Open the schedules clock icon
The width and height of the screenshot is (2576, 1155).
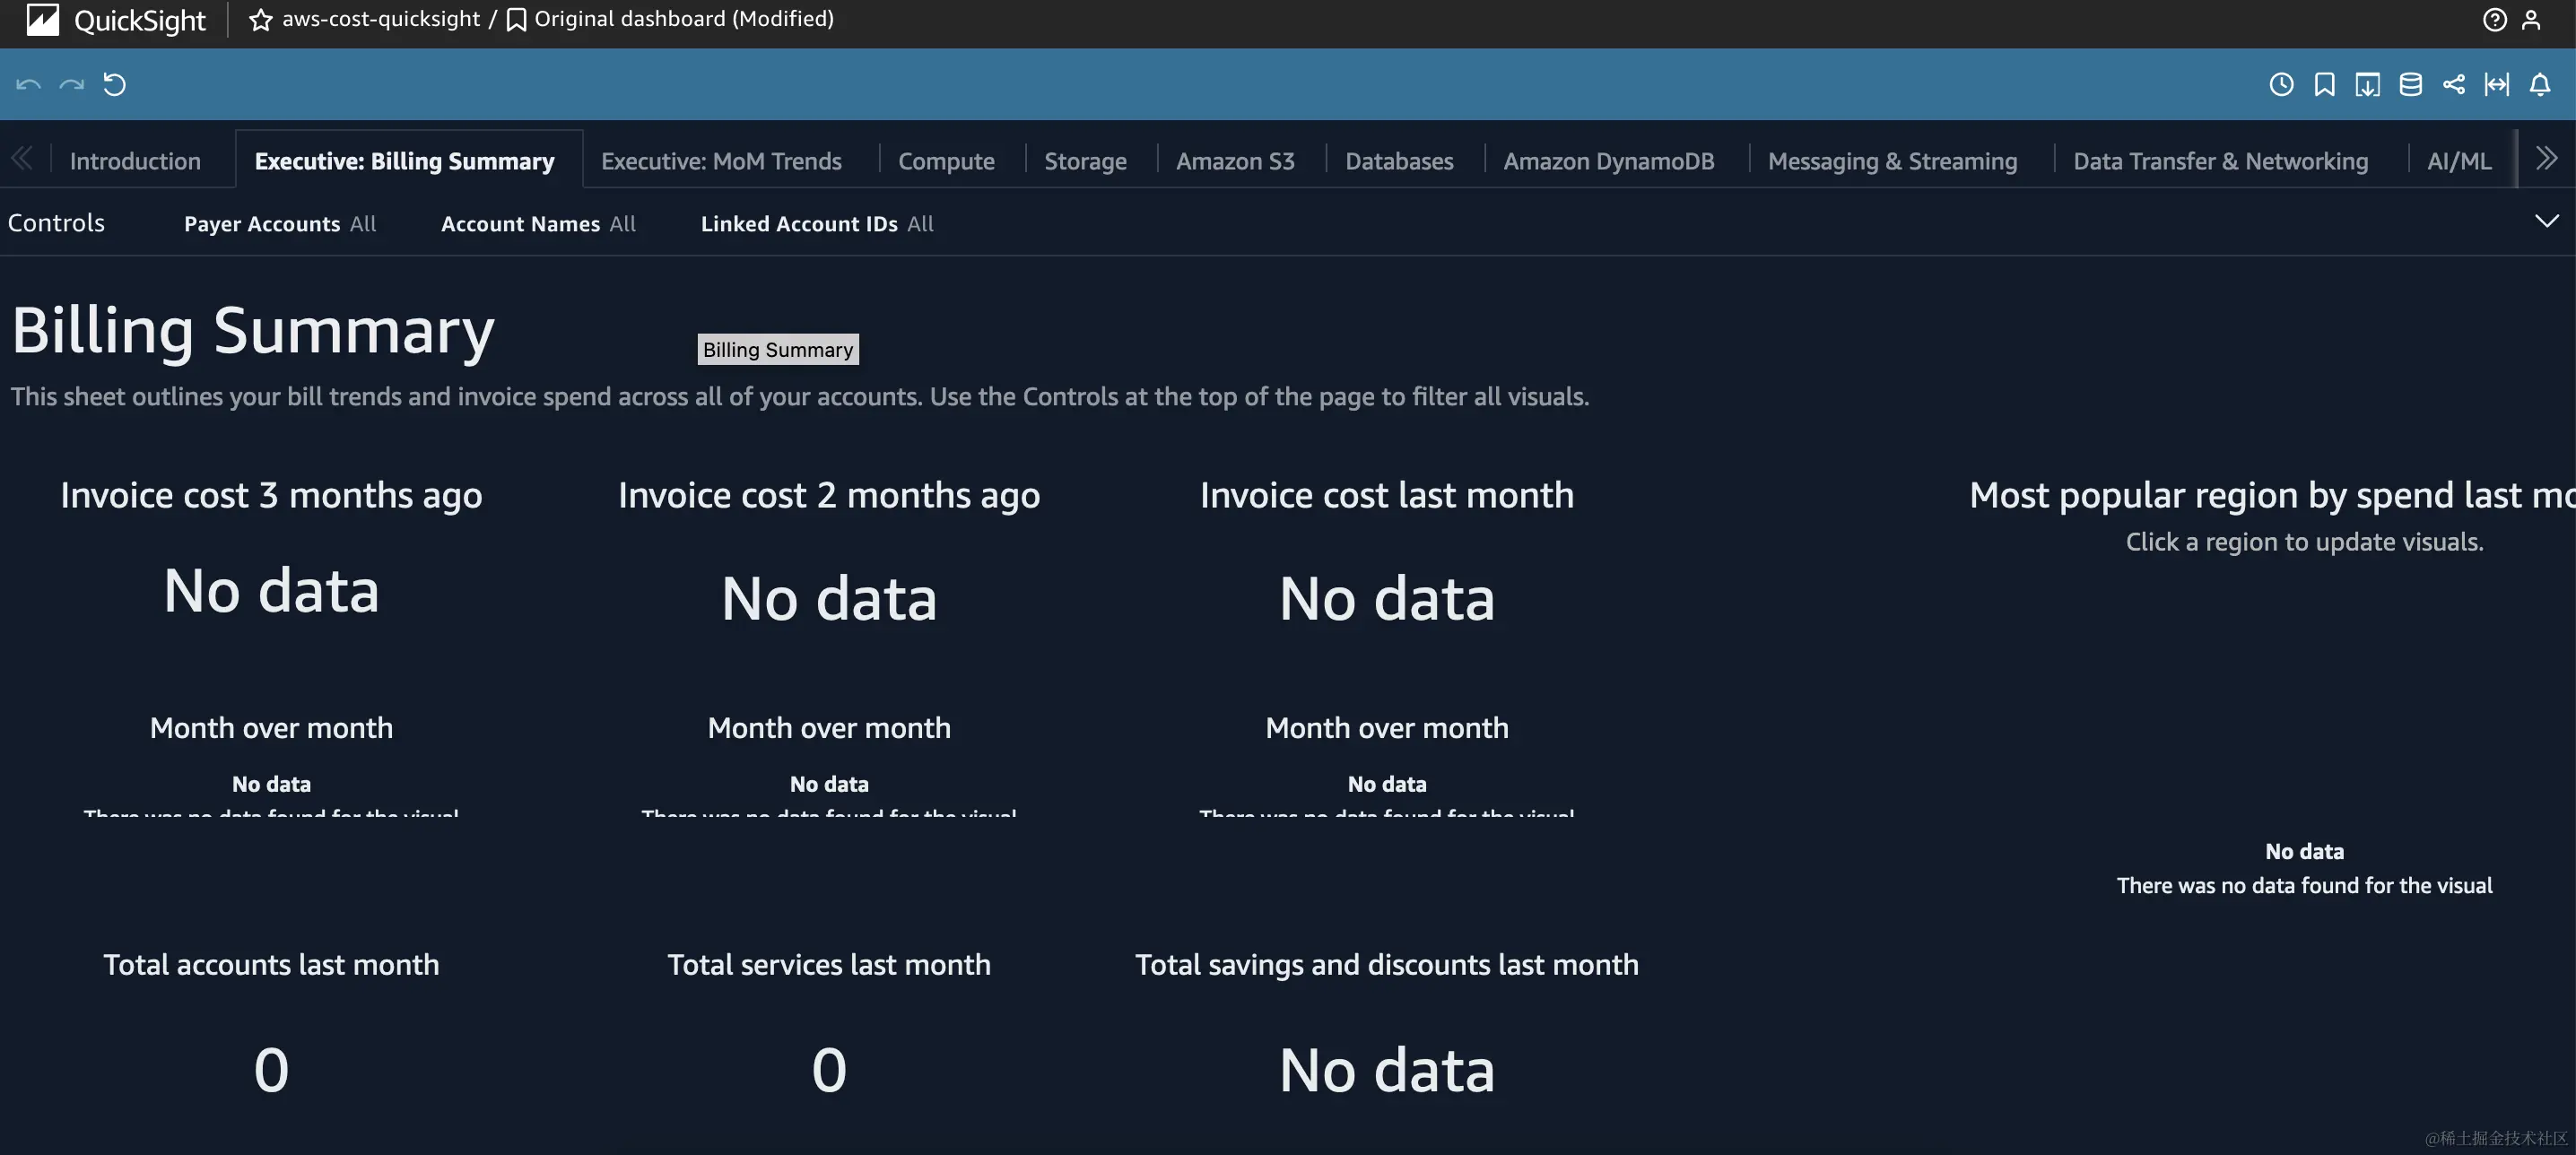point(2281,85)
